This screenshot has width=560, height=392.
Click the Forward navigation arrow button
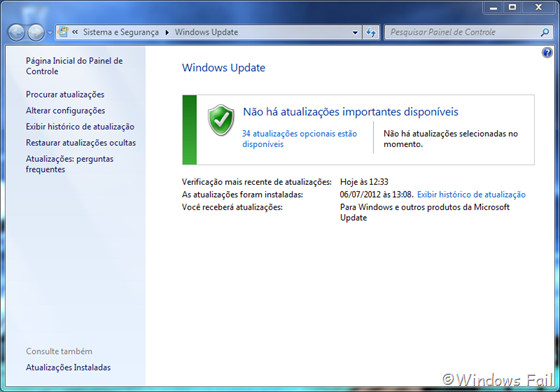36,32
